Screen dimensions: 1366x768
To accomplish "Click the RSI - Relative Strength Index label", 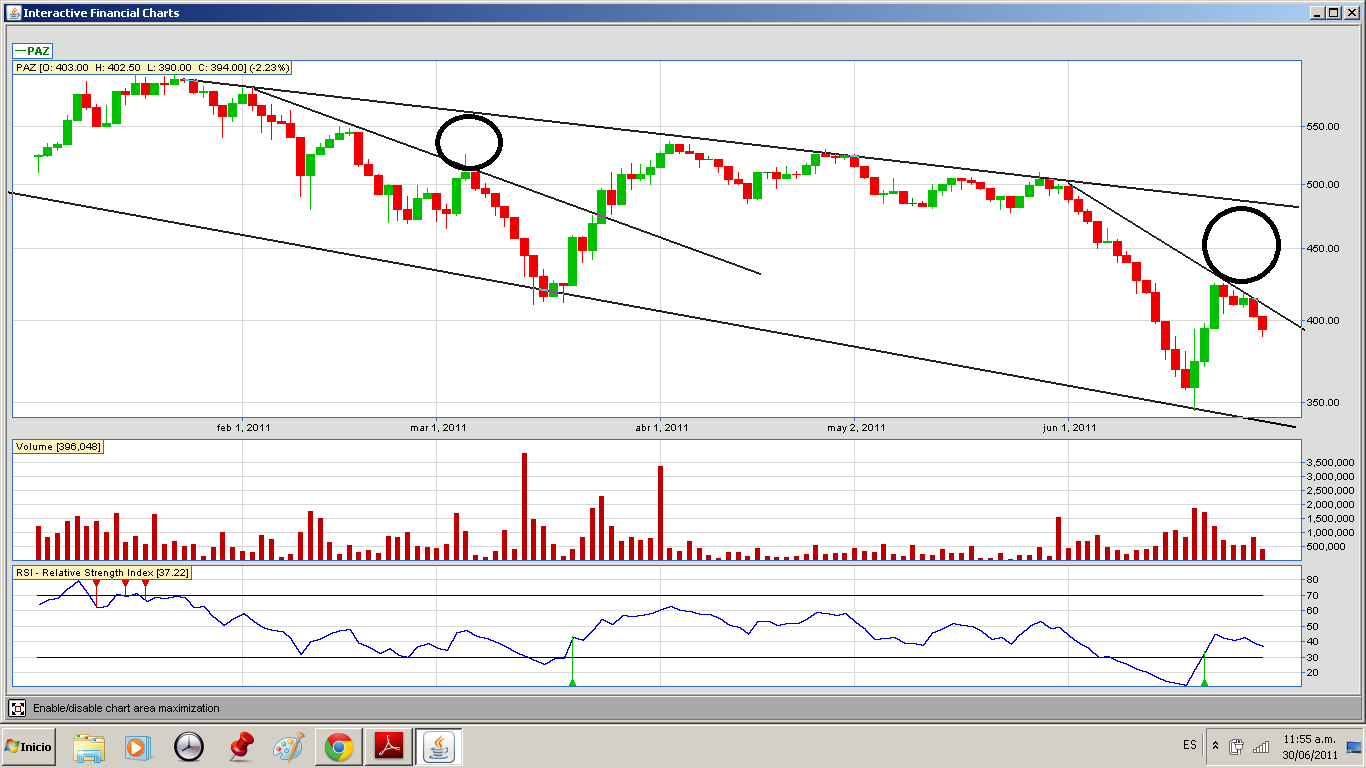I will pyautogui.click(x=102, y=572).
